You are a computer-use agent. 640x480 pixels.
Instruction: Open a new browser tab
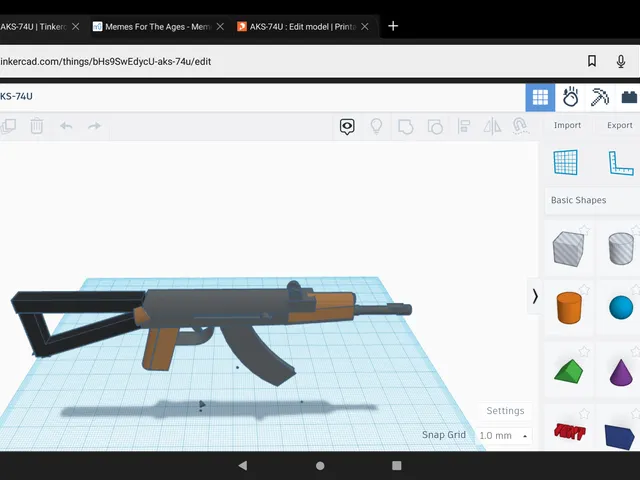[x=393, y=26]
